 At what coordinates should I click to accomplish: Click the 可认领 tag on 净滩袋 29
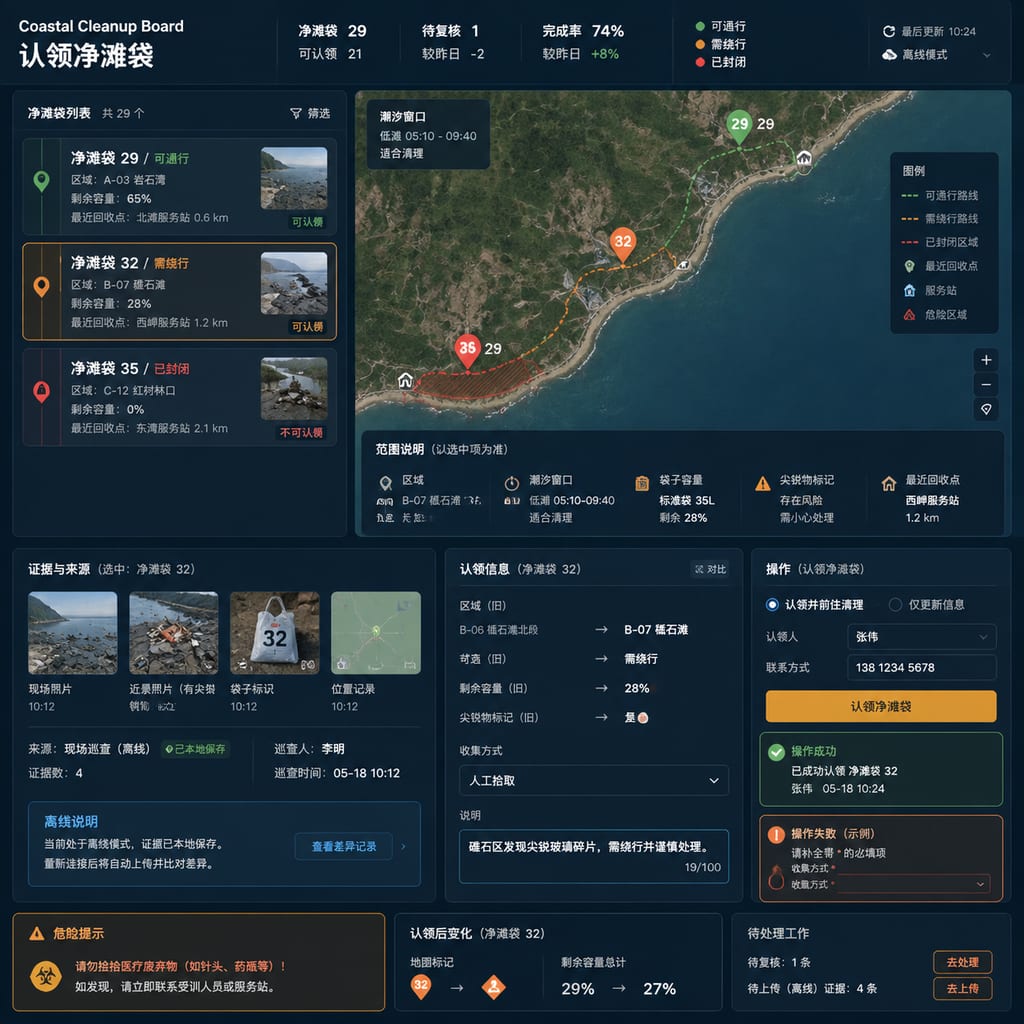pos(307,222)
